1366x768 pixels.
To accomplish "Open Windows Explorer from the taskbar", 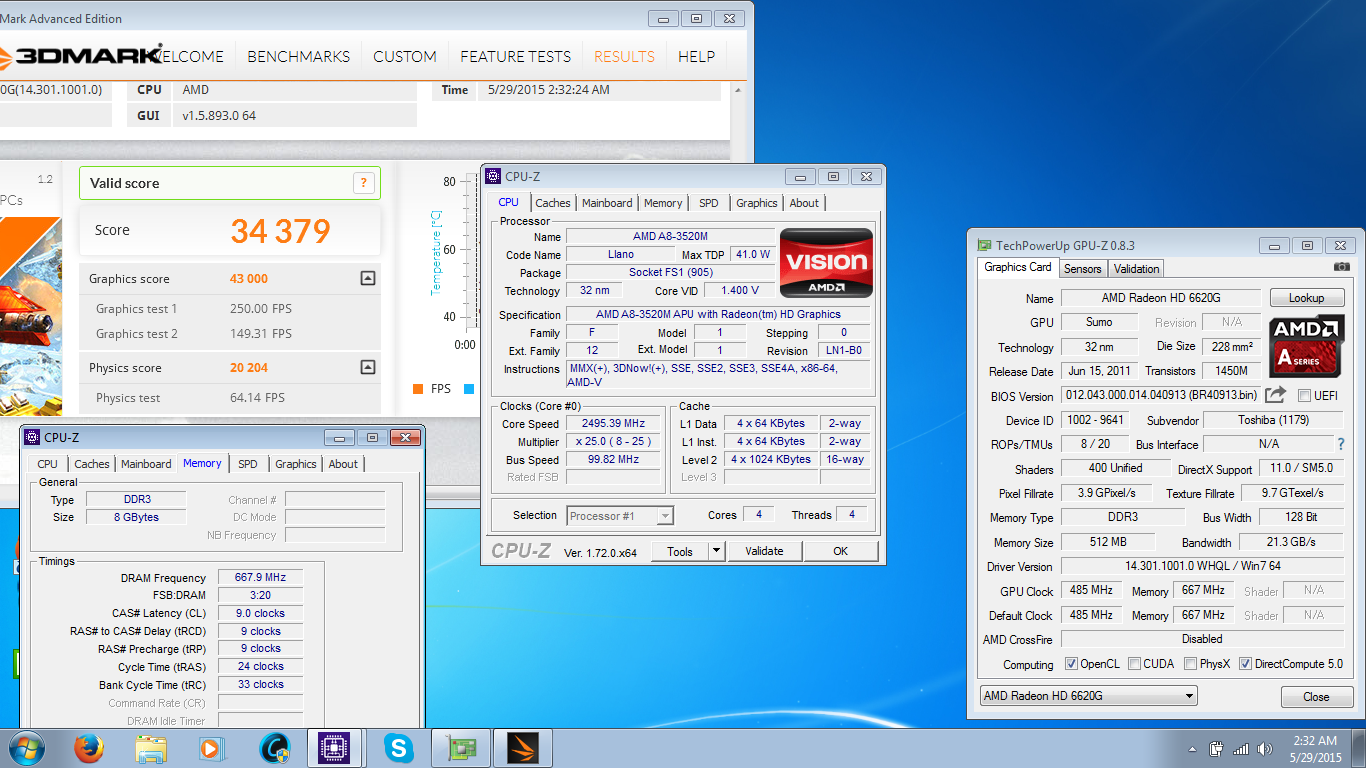I will coord(152,748).
